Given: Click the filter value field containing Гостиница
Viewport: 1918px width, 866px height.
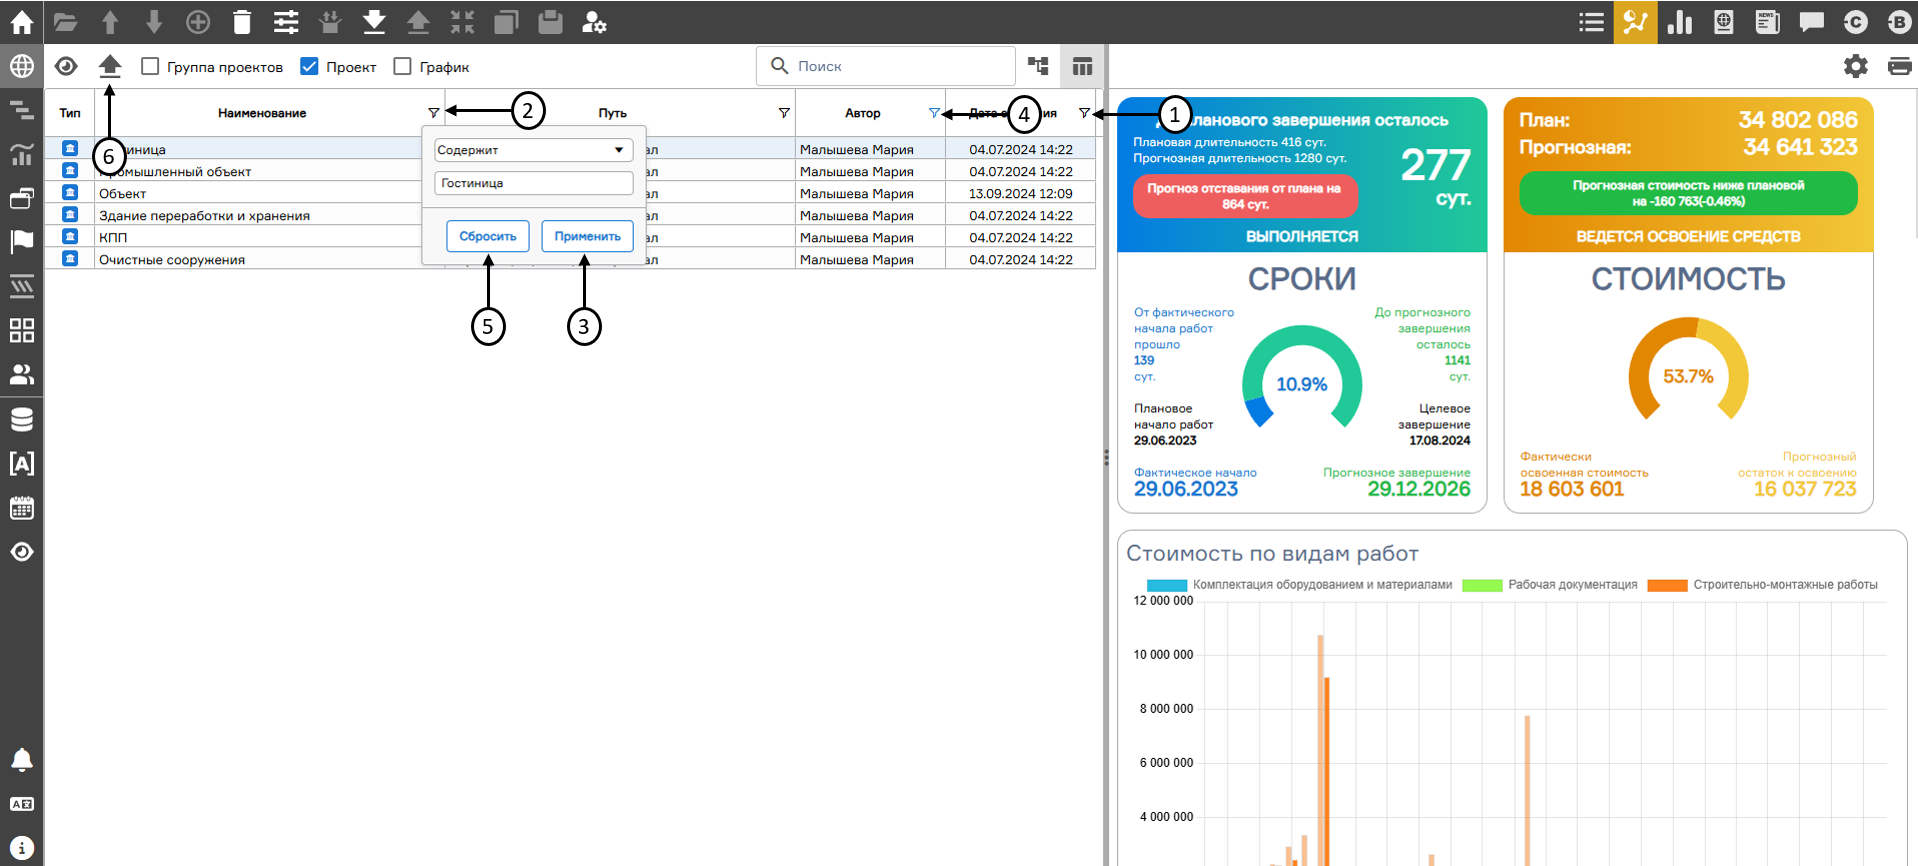Looking at the screenshot, I should click(x=534, y=183).
